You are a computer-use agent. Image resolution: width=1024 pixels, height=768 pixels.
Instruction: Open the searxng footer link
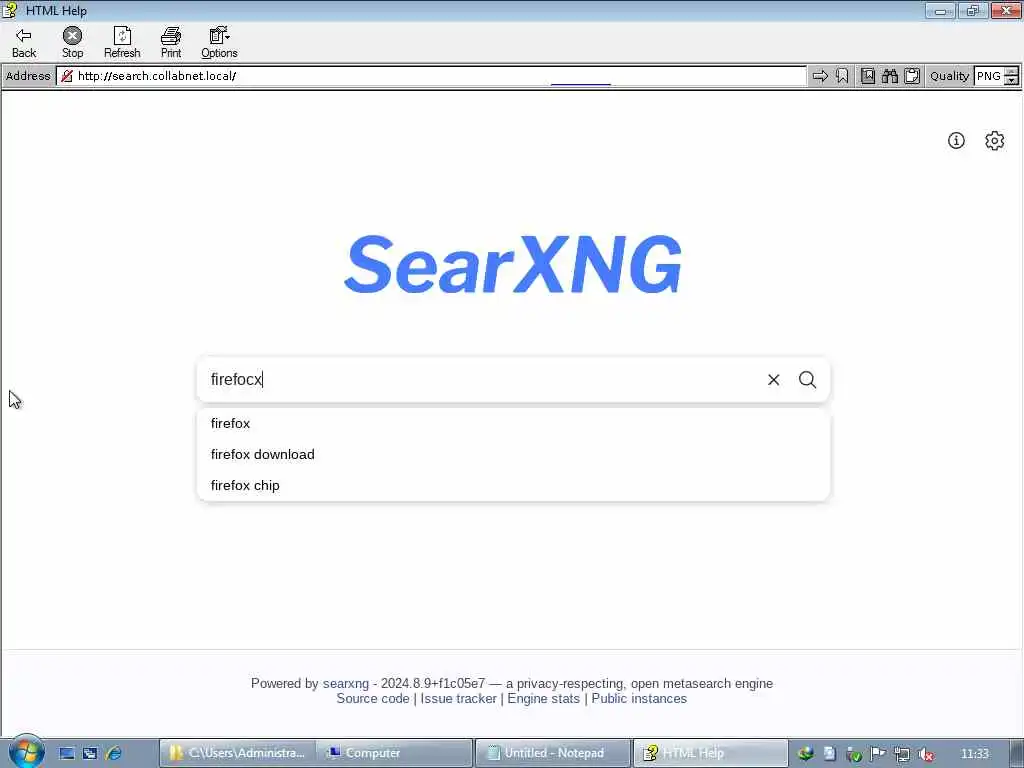click(x=345, y=683)
